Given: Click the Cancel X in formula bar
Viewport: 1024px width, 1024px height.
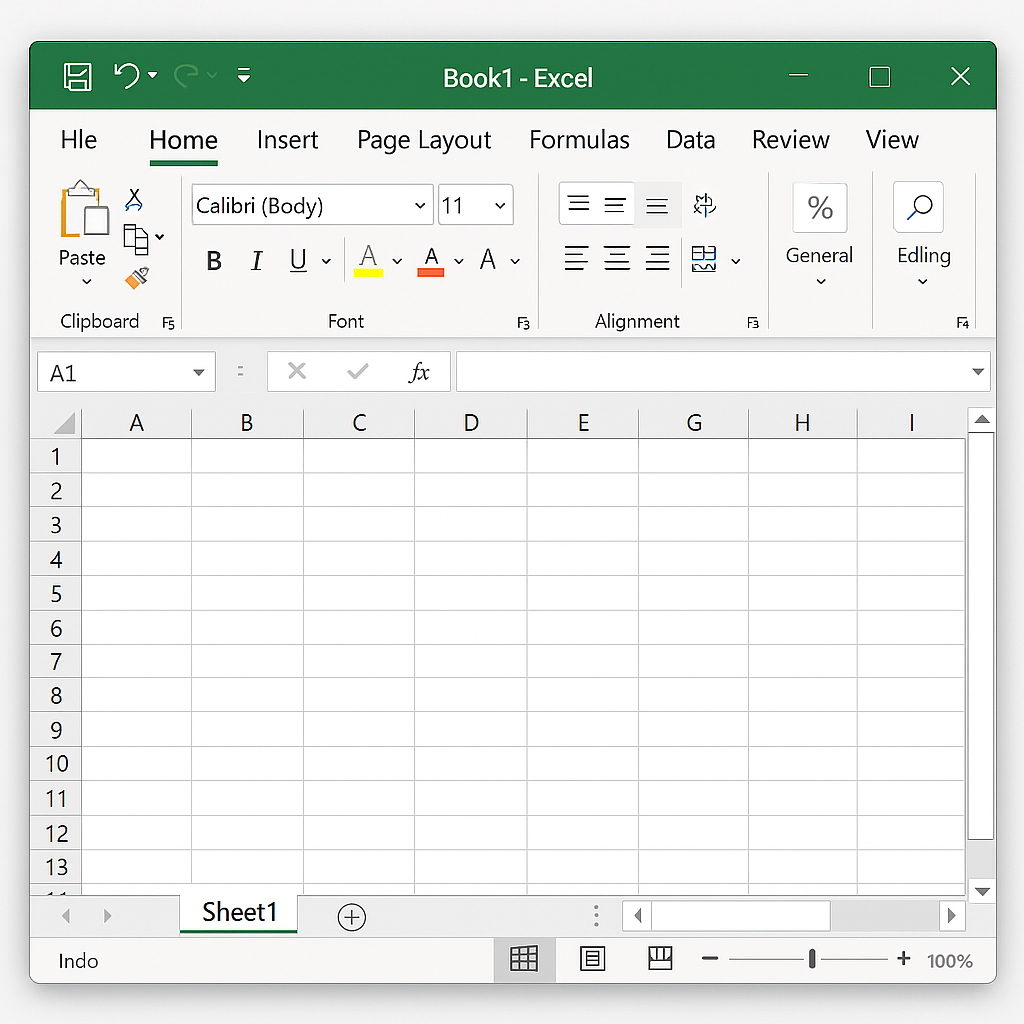Looking at the screenshot, I should point(296,372).
